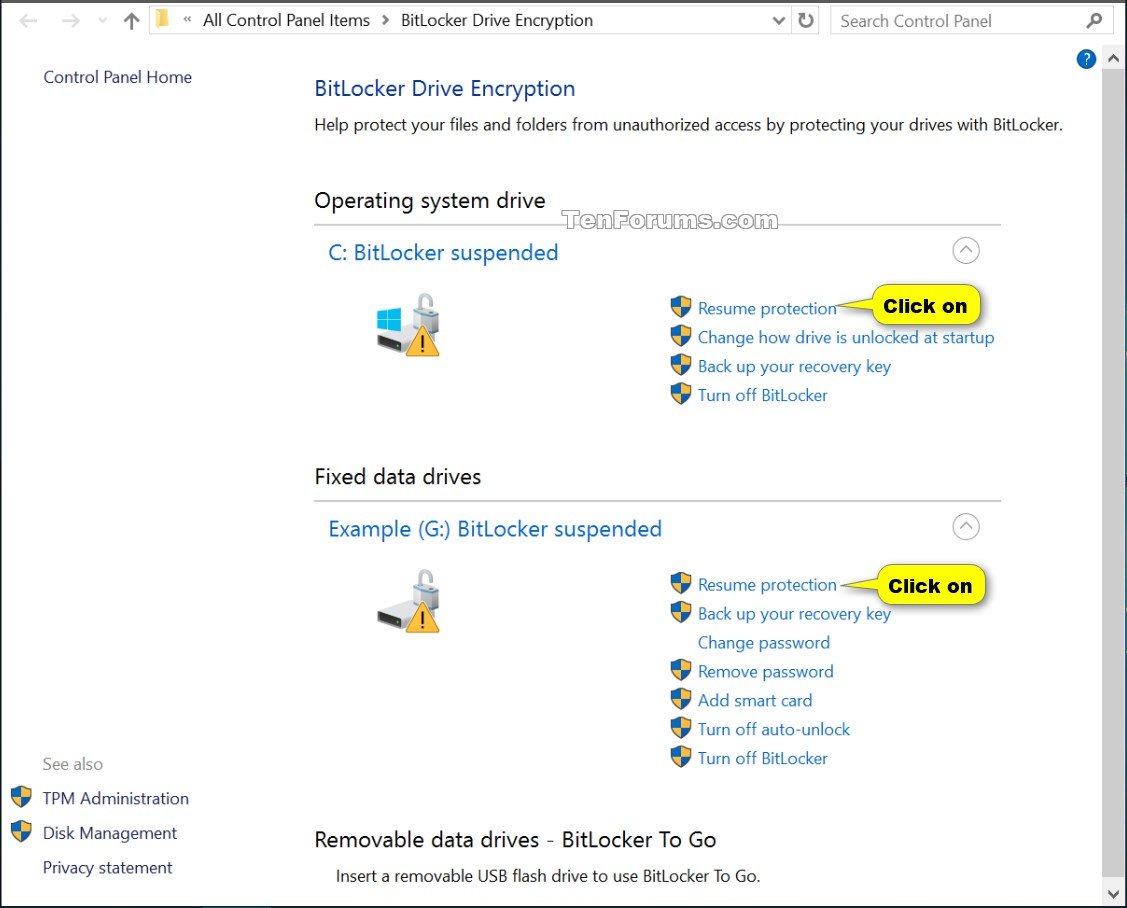The width and height of the screenshot is (1127, 908).
Task: Open recent locations dropdown arrow
Action: pyautogui.click(x=102, y=21)
